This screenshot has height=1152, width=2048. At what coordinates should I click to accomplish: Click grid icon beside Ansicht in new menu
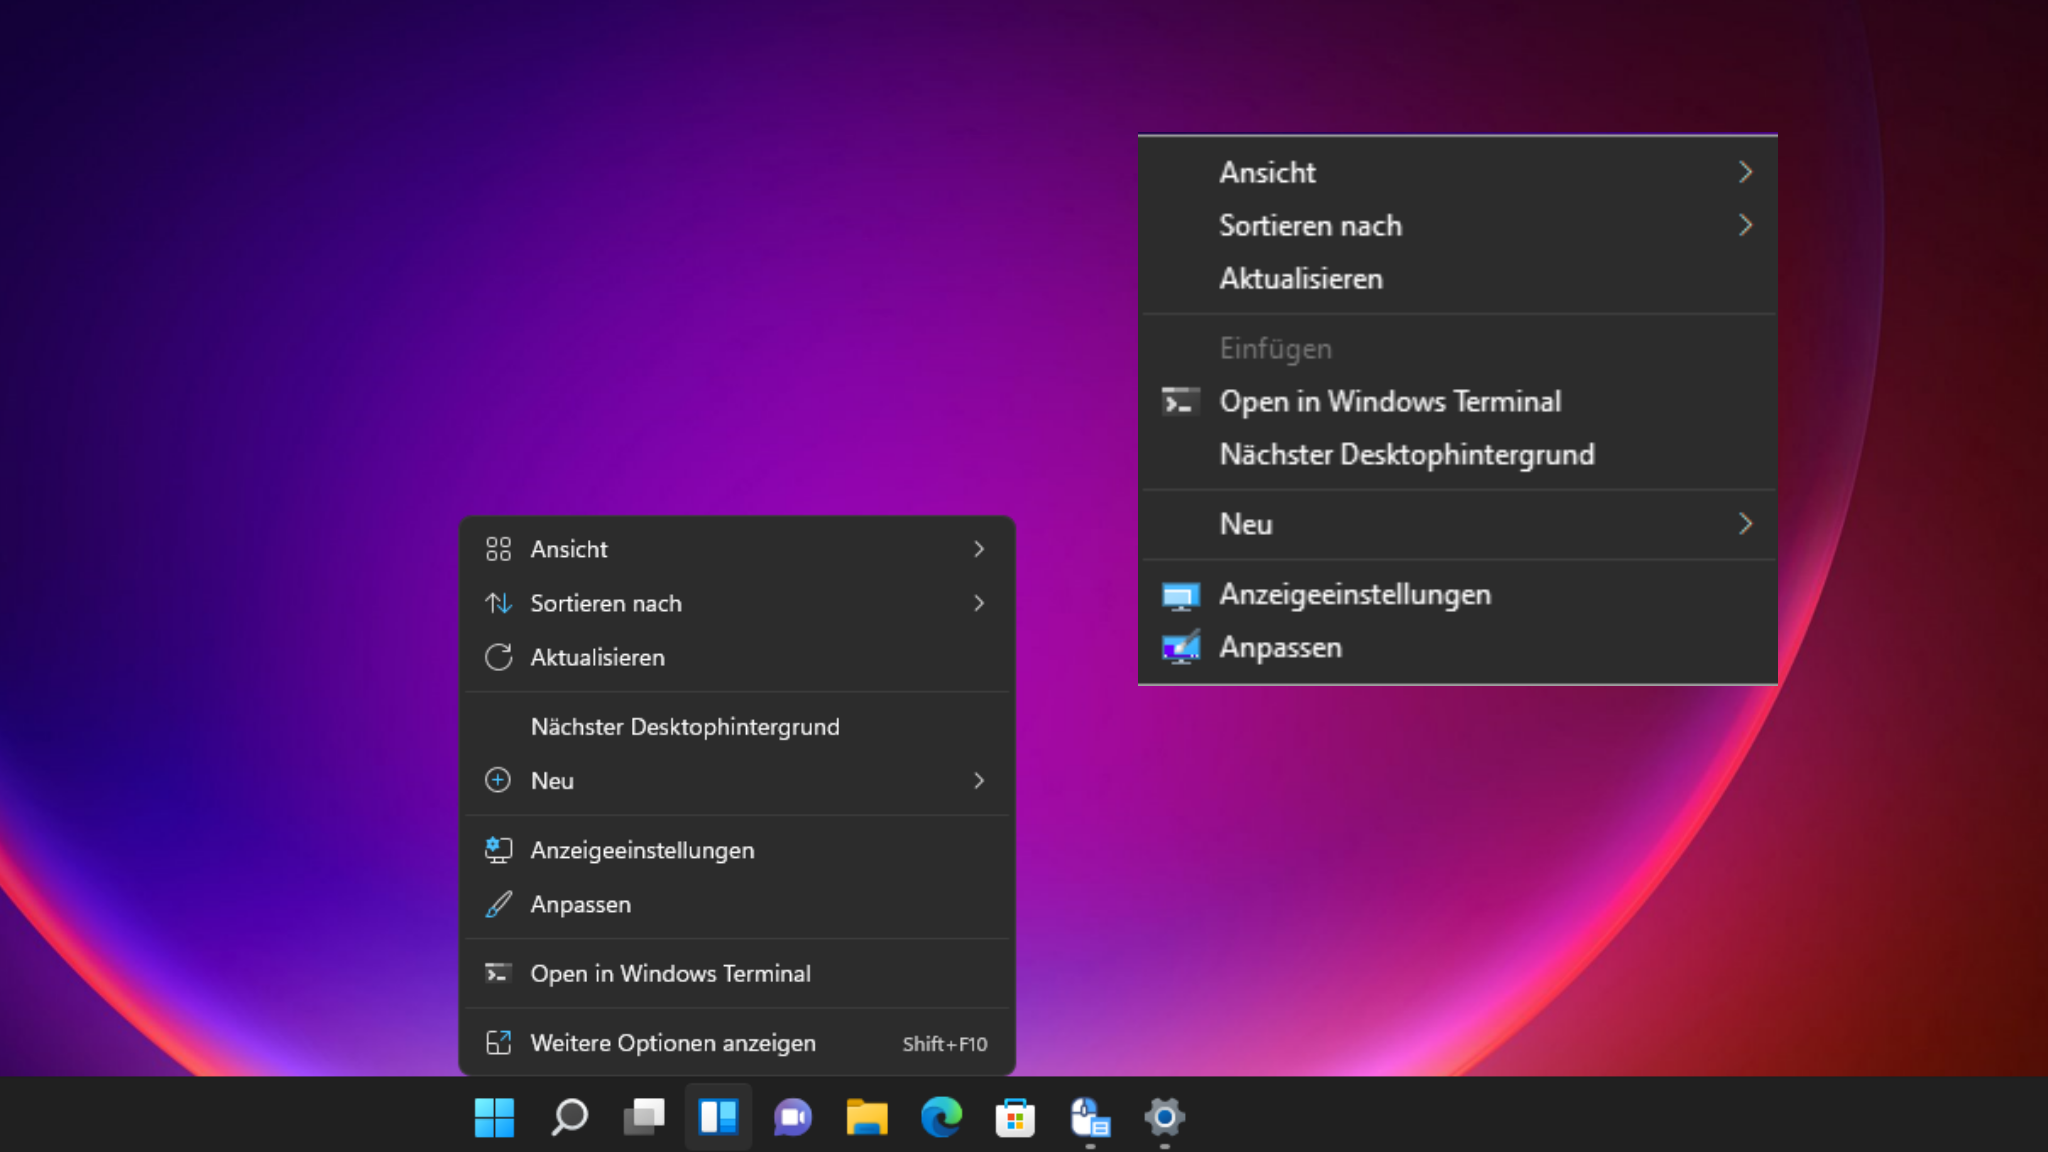498,549
